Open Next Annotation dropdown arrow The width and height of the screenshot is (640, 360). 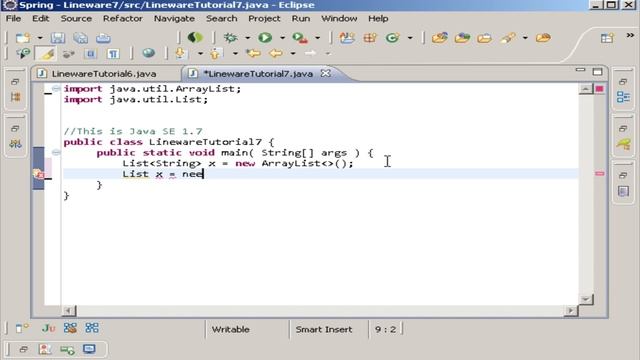(x=200, y=53)
